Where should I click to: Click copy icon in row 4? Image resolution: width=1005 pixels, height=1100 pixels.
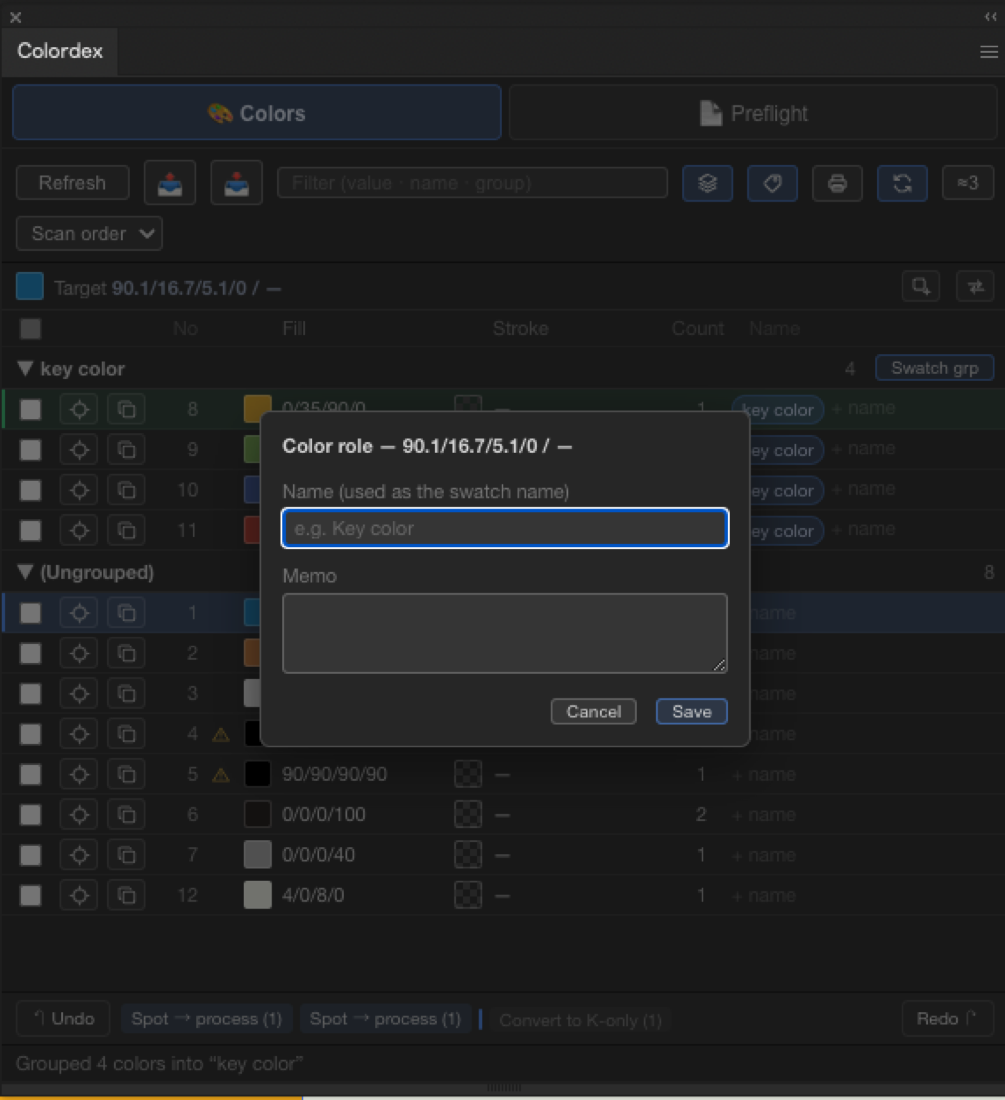tap(126, 734)
